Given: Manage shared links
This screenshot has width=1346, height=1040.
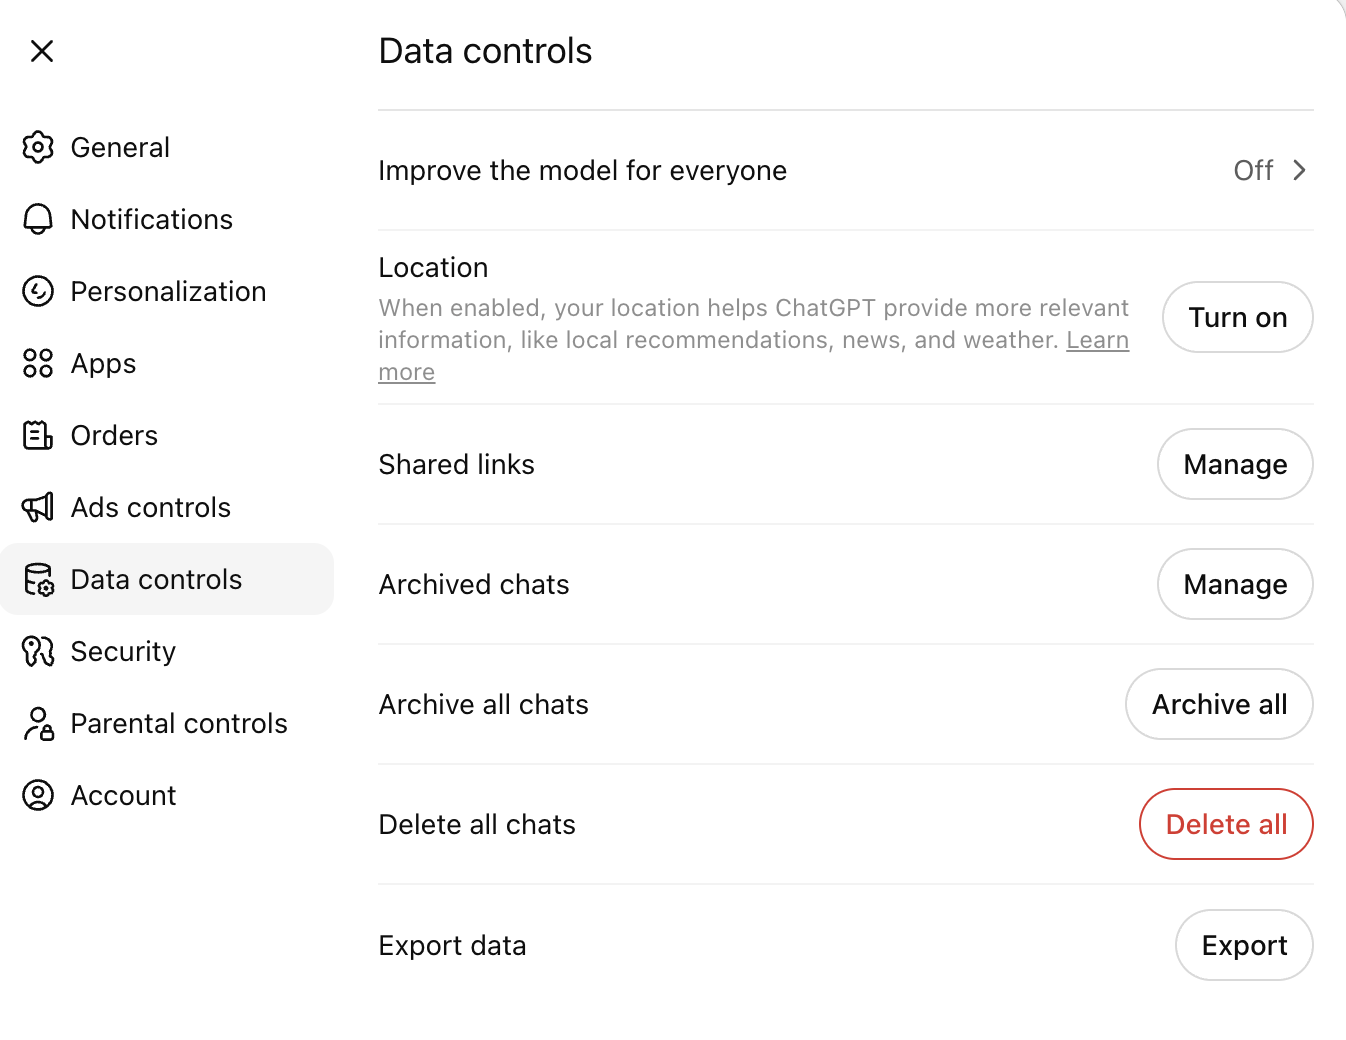Looking at the screenshot, I should [1235, 464].
